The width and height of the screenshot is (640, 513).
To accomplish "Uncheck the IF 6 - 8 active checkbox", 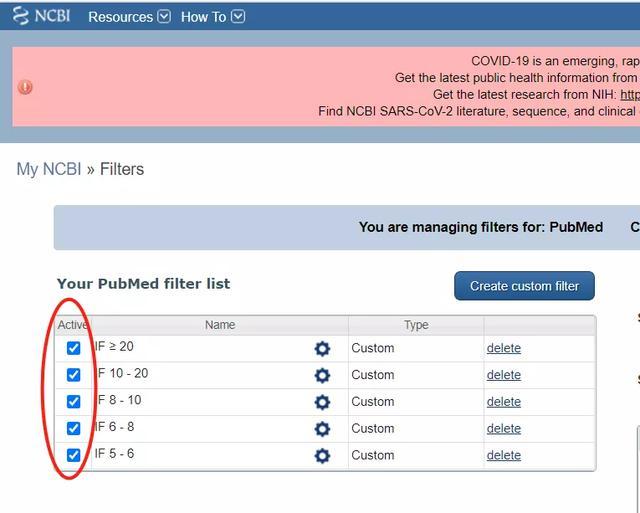I will (x=73, y=428).
